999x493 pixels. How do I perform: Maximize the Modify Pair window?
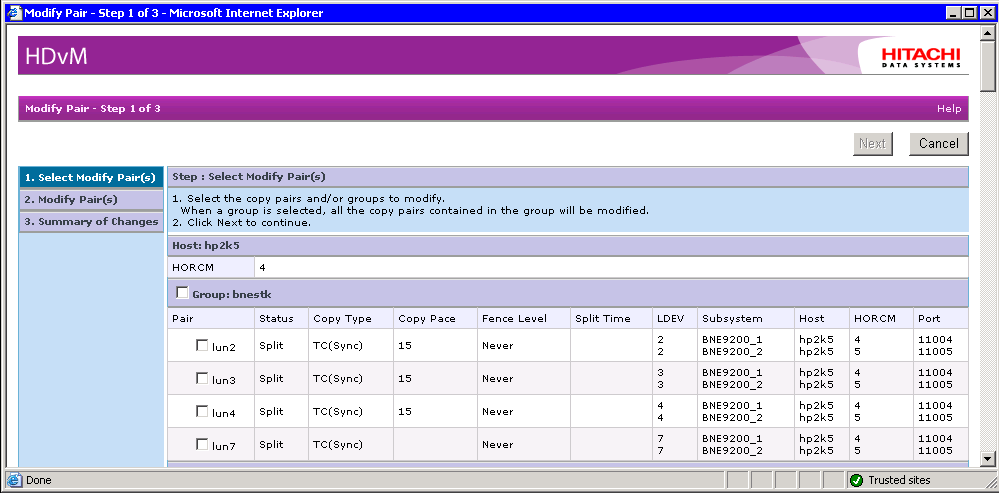tap(968, 13)
